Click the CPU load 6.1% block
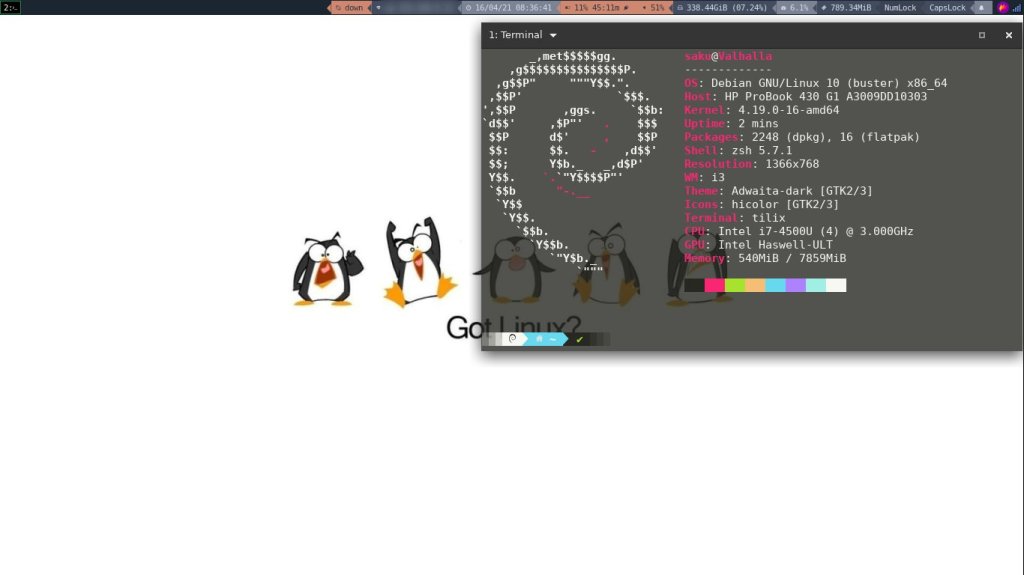This screenshot has width=1024, height=575. tap(794, 7)
